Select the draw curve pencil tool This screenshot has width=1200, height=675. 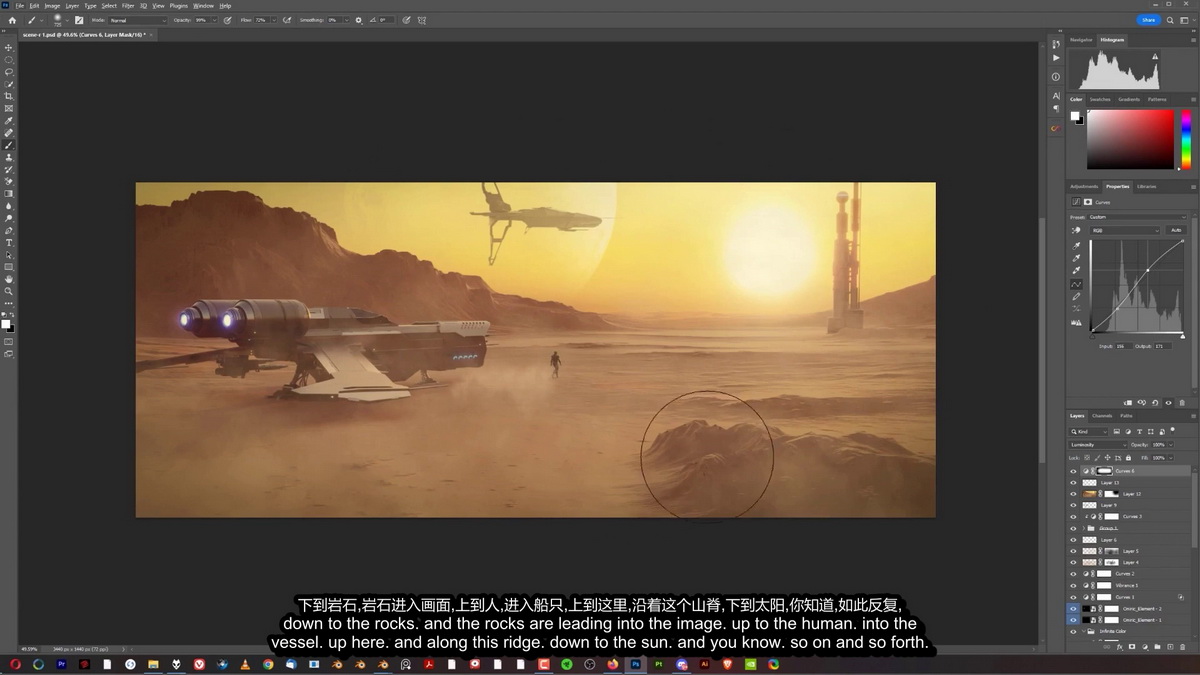pos(1077,297)
